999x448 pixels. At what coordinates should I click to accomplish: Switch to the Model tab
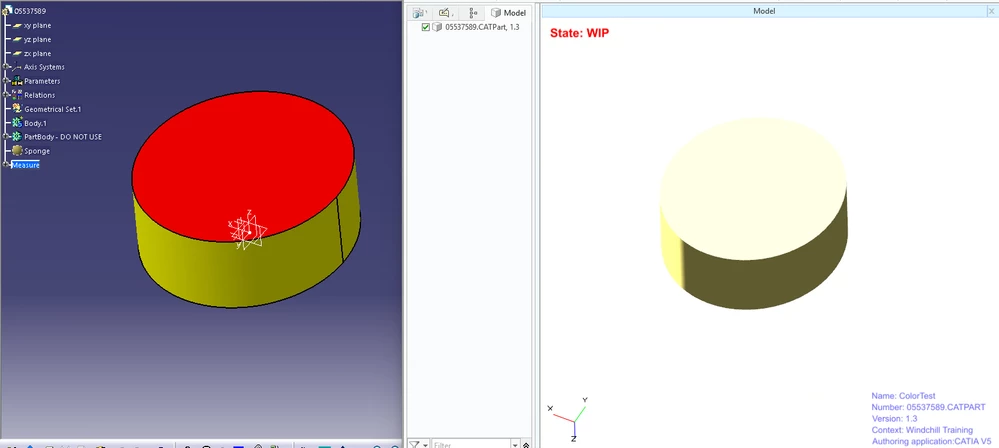(508, 13)
